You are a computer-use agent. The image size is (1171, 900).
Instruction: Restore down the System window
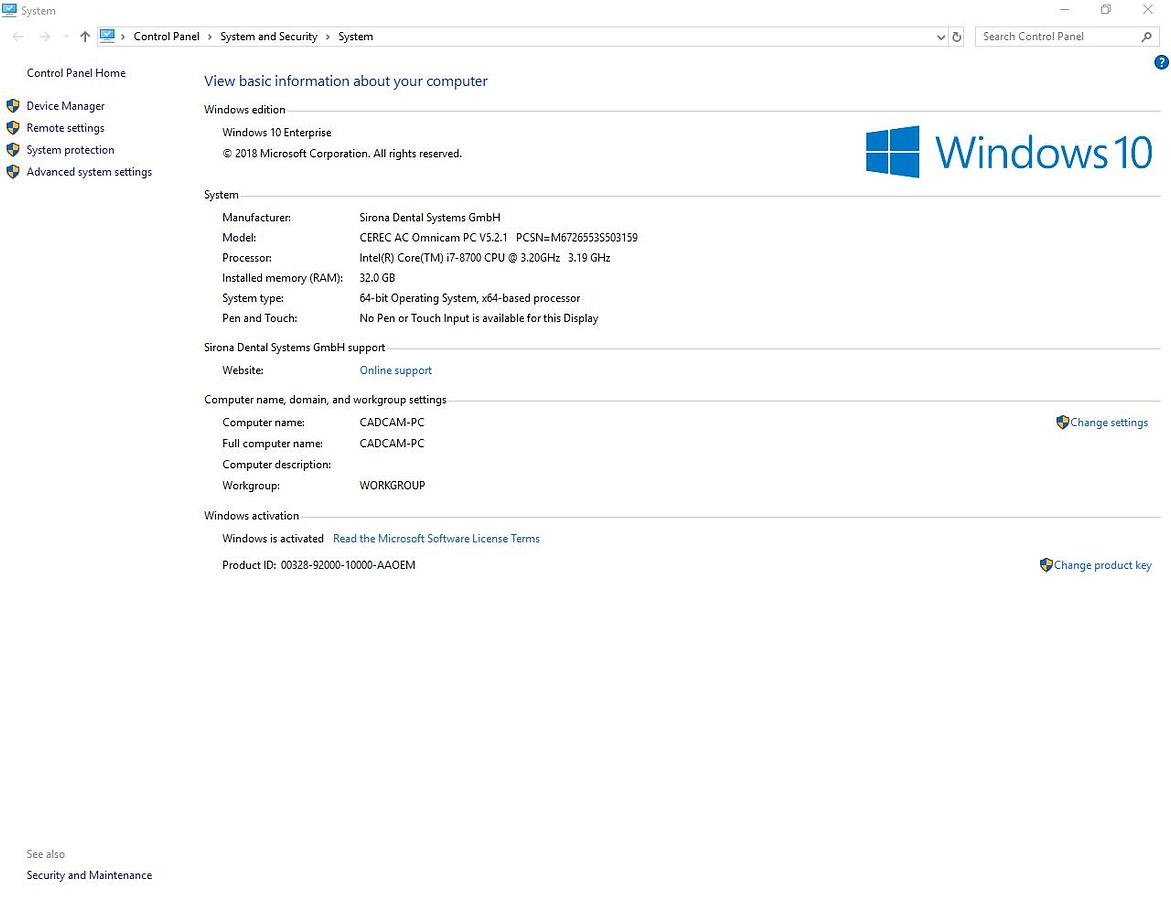click(x=1105, y=10)
